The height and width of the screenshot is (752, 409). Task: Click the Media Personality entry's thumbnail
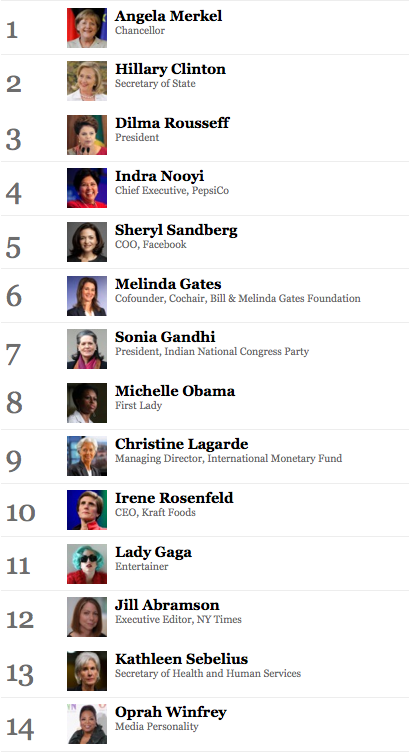87,724
